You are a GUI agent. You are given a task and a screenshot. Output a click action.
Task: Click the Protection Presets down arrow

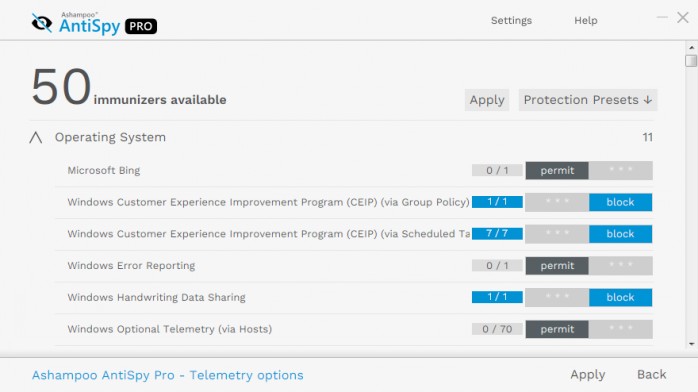click(648, 100)
